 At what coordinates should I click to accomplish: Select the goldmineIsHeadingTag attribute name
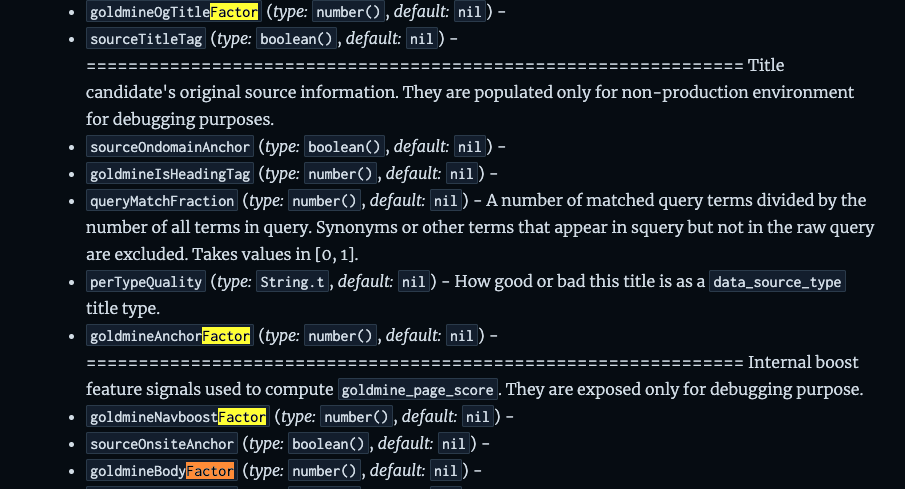(x=169, y=174)
